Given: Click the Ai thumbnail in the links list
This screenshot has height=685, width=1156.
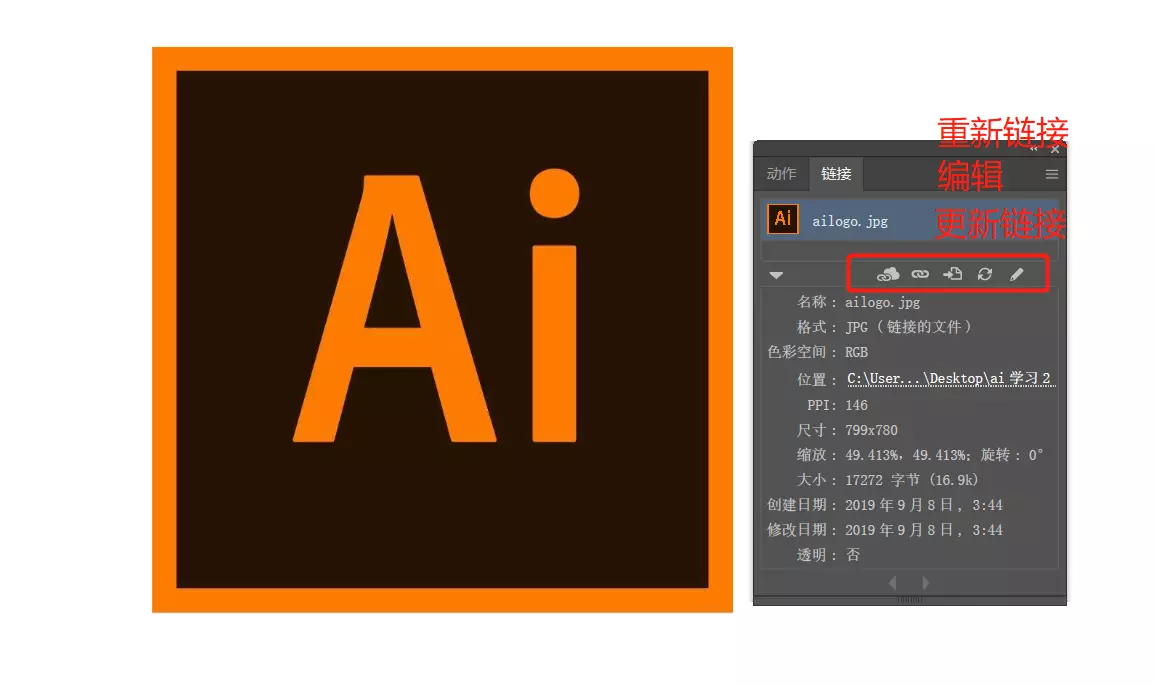Looking at the screenshot, I should click(783, 219).
